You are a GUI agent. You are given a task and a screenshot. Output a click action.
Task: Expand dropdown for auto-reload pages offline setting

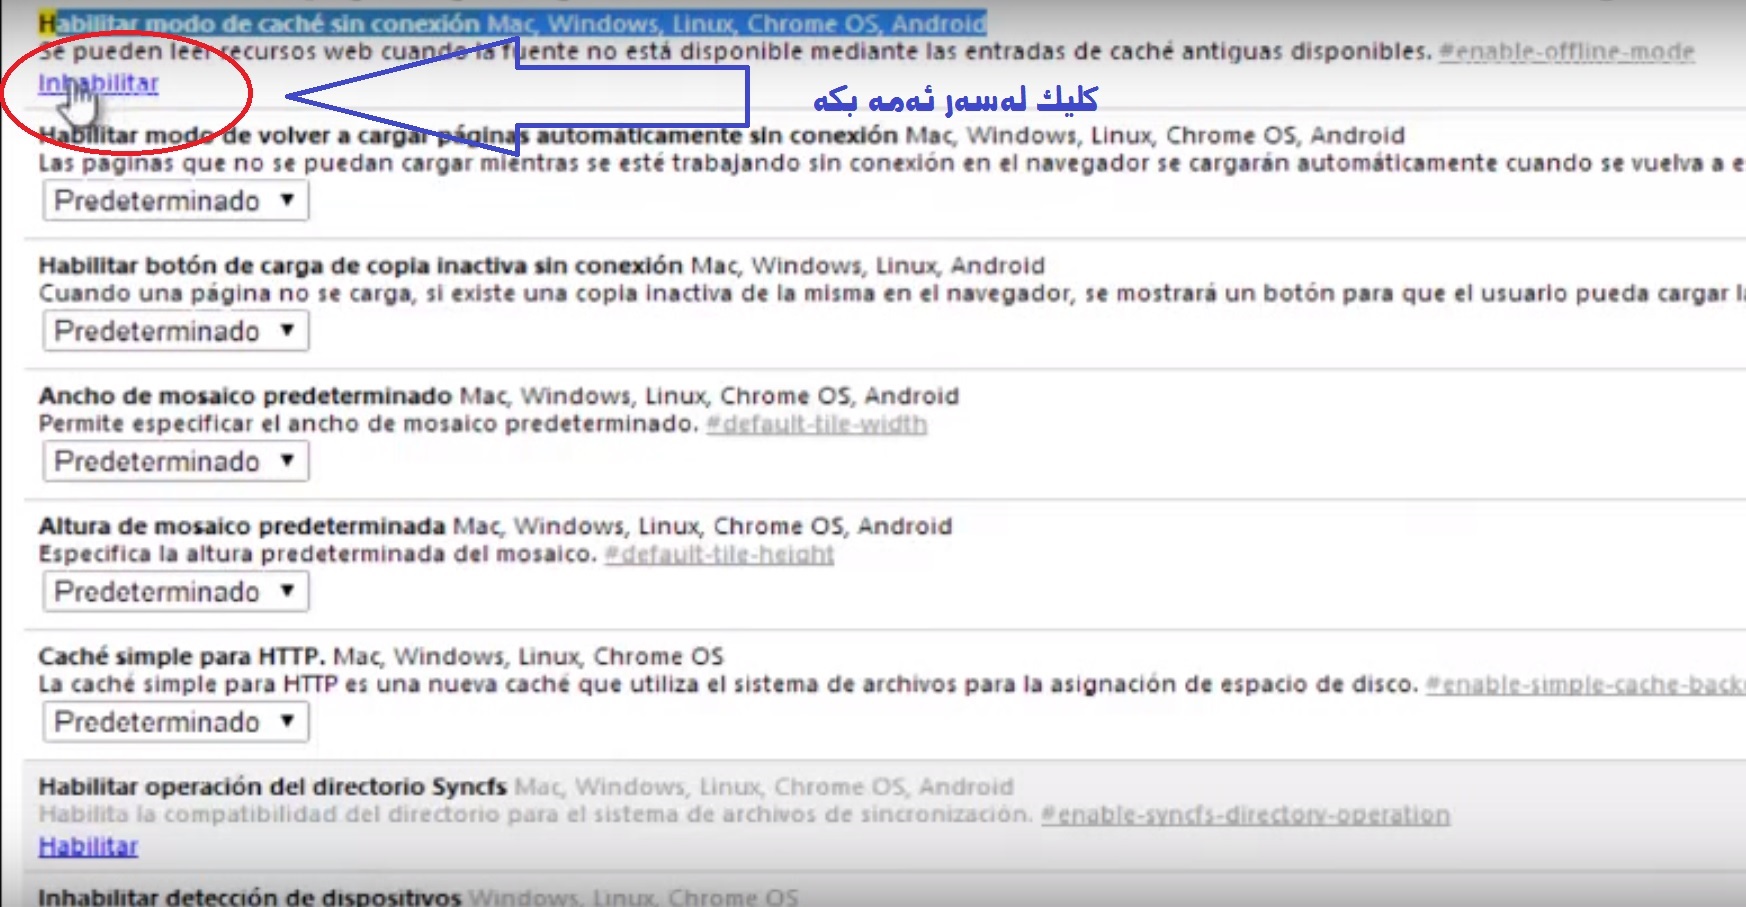click(x=176, y=201)
